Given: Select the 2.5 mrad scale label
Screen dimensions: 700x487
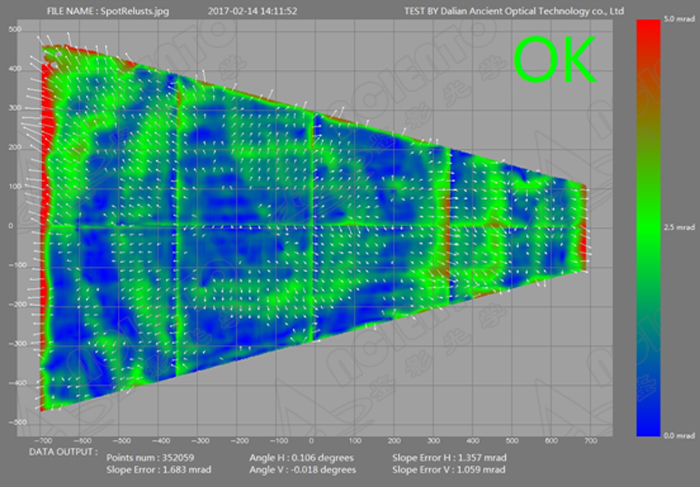Looking at the screenshot, I should pos(679,228).
